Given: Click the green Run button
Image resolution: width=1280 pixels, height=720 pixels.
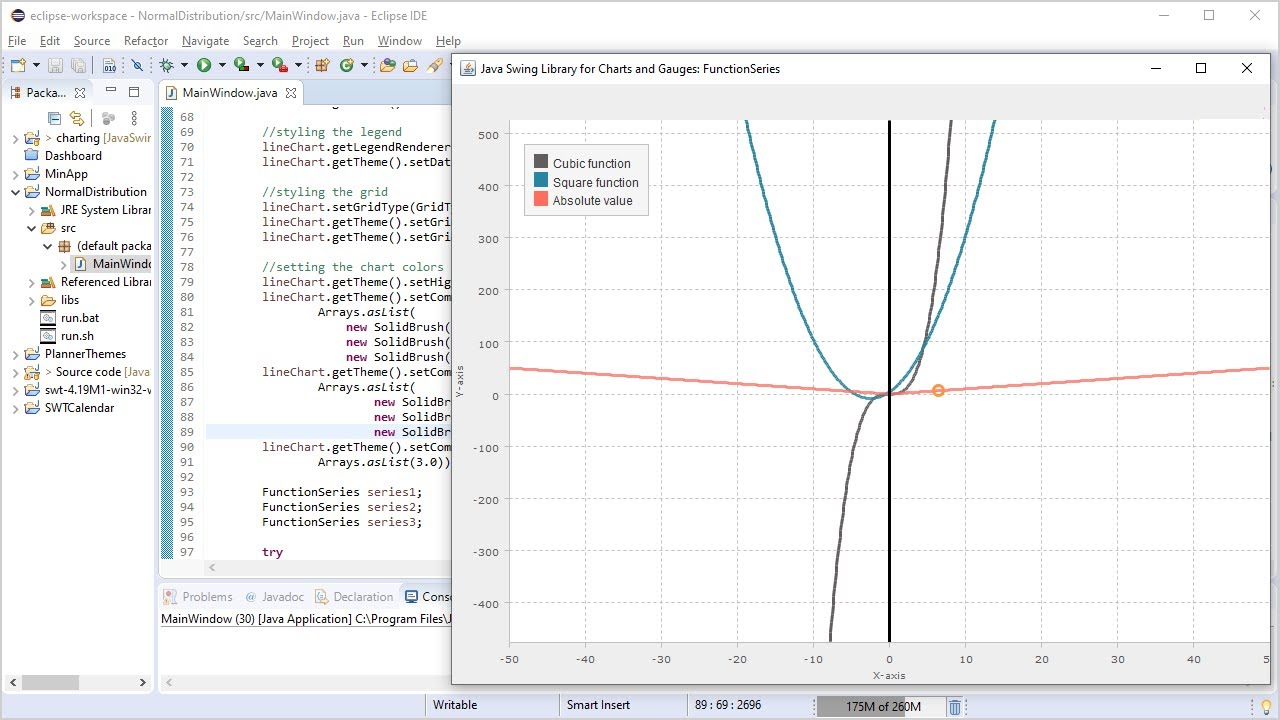Looking at the screenshot, I should [204, 65].
